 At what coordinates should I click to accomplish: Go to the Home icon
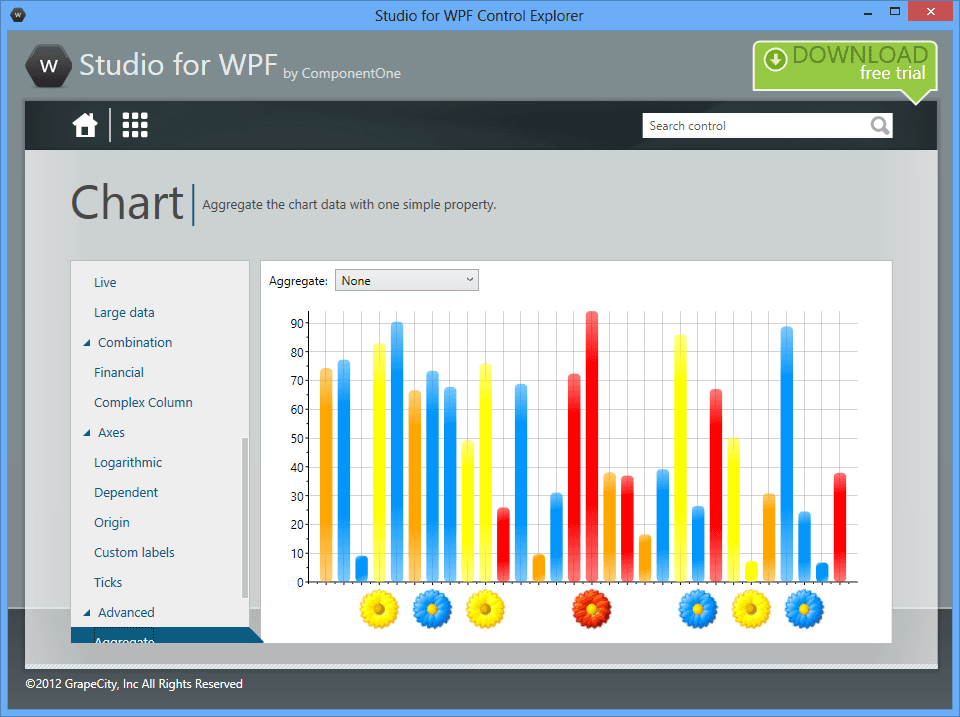(84, 126)
